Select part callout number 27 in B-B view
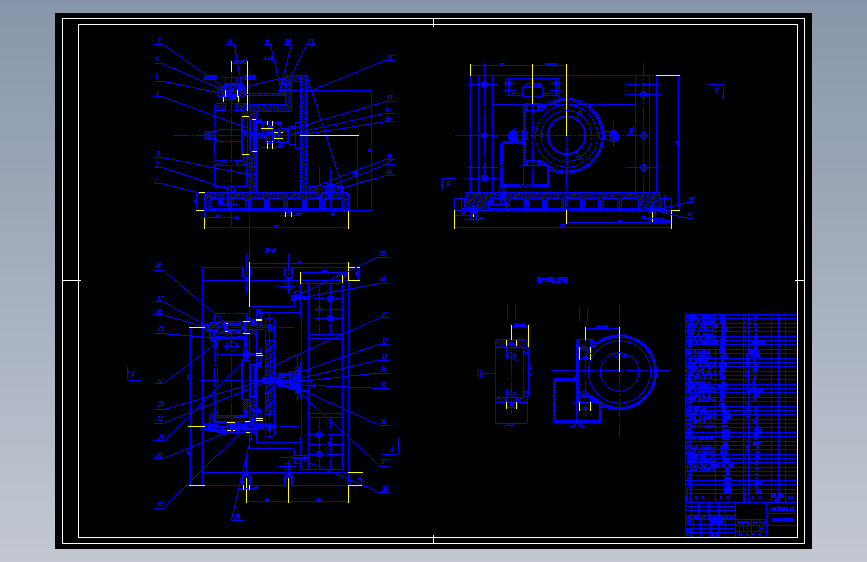 (x=160, y=299)
